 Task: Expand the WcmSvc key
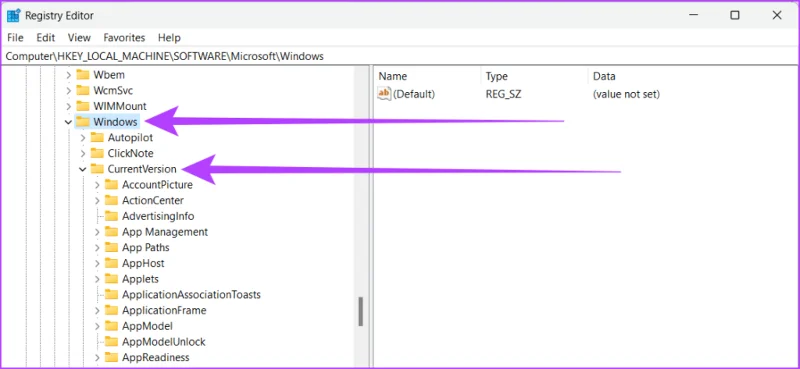(68, 91)
